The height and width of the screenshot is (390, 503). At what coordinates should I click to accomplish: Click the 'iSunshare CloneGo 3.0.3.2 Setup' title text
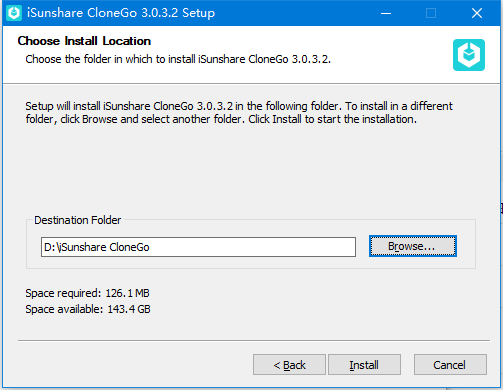coord(121,13)
